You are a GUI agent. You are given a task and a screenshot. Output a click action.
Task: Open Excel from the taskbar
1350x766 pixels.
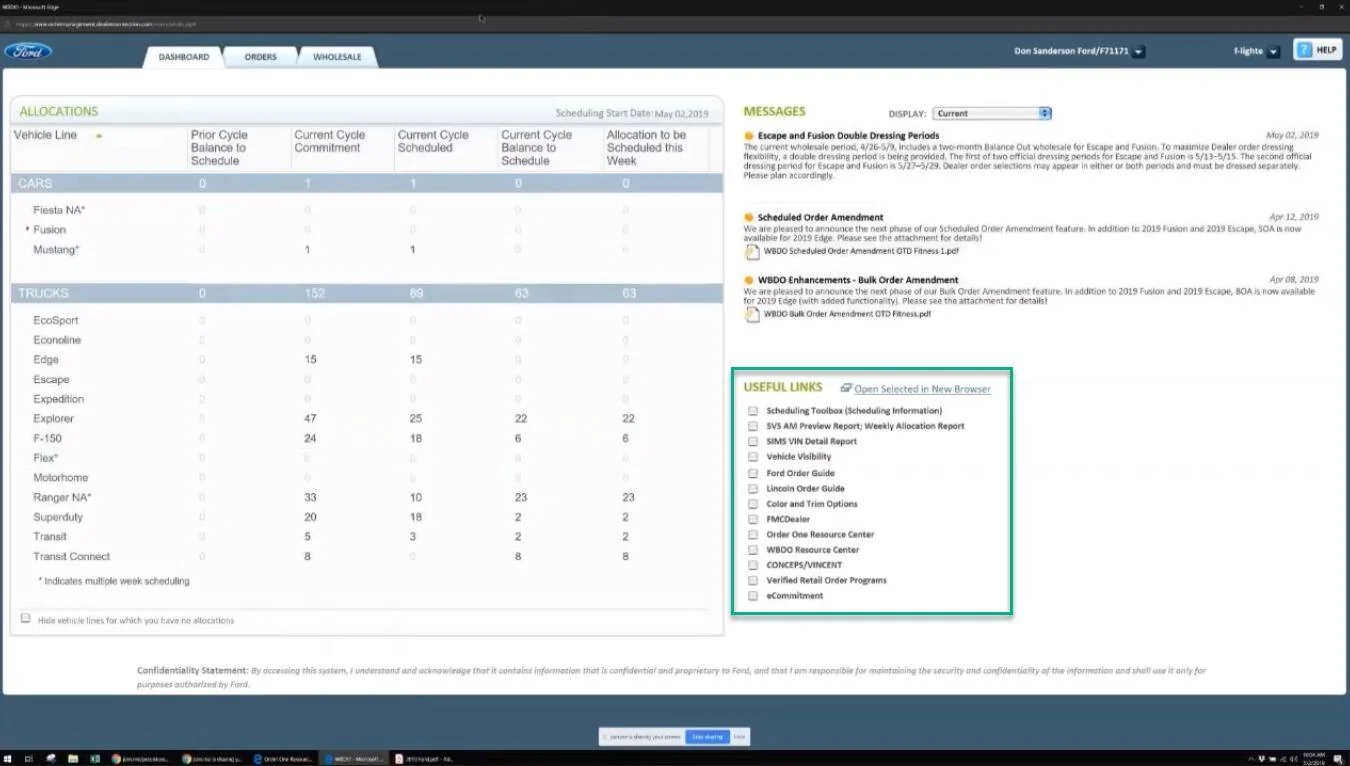[x=95, y=758]
